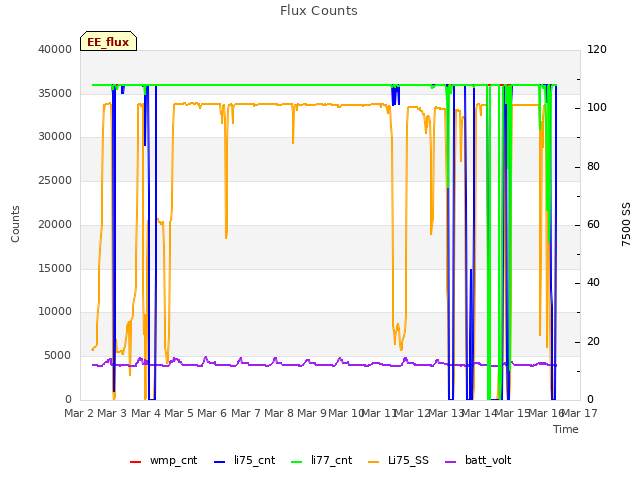
Task: Toggle the batt_volt legend entry
Action: [478, 461]
